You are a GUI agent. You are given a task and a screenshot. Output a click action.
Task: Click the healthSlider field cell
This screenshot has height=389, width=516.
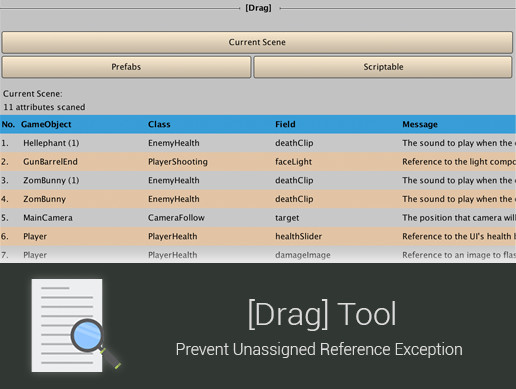pyautogui.click(x=298, y=236)
